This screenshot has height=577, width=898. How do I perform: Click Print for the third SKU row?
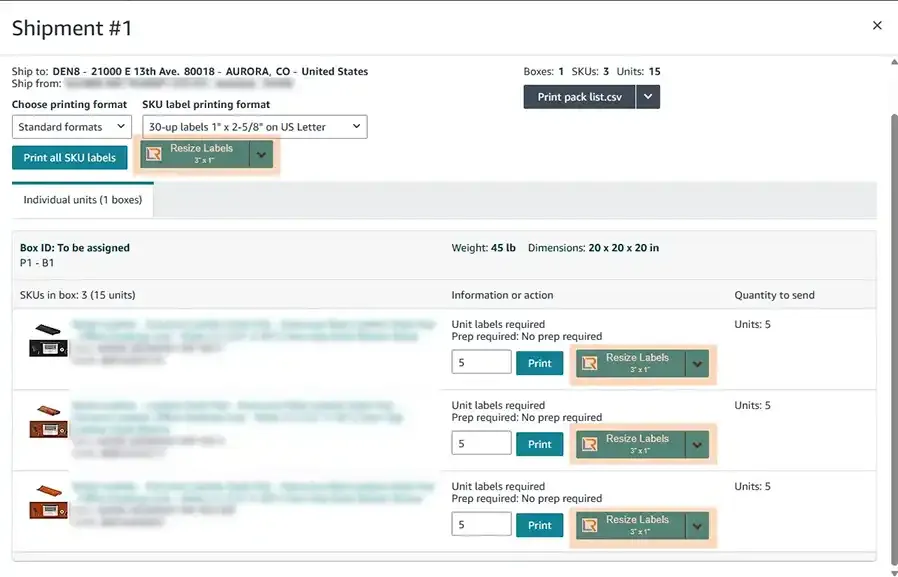click(x=539, y=525)
